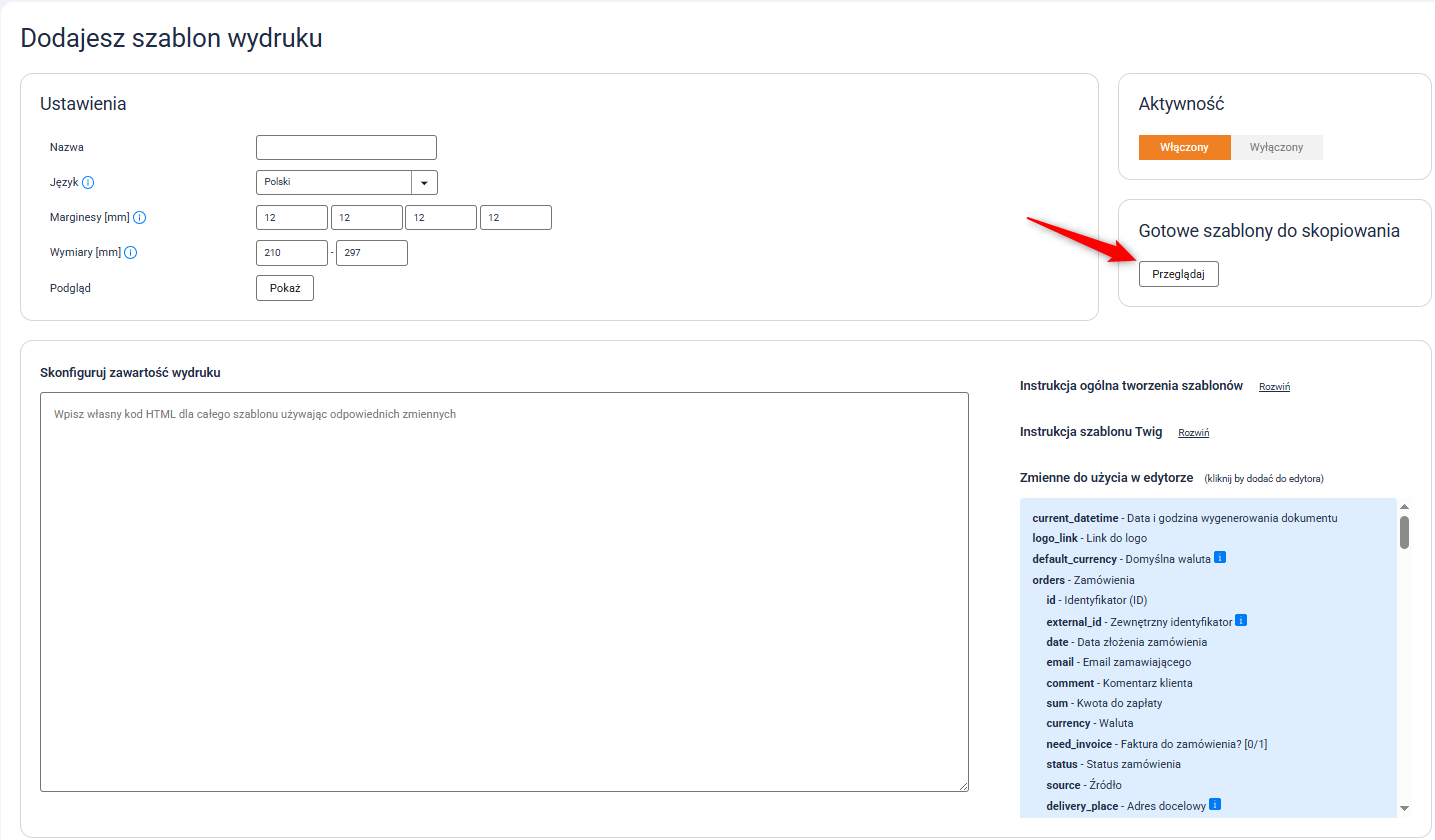Click the variables list scrollbar down arrow
1435x840 pixels.
click(x=1404, y=808)
